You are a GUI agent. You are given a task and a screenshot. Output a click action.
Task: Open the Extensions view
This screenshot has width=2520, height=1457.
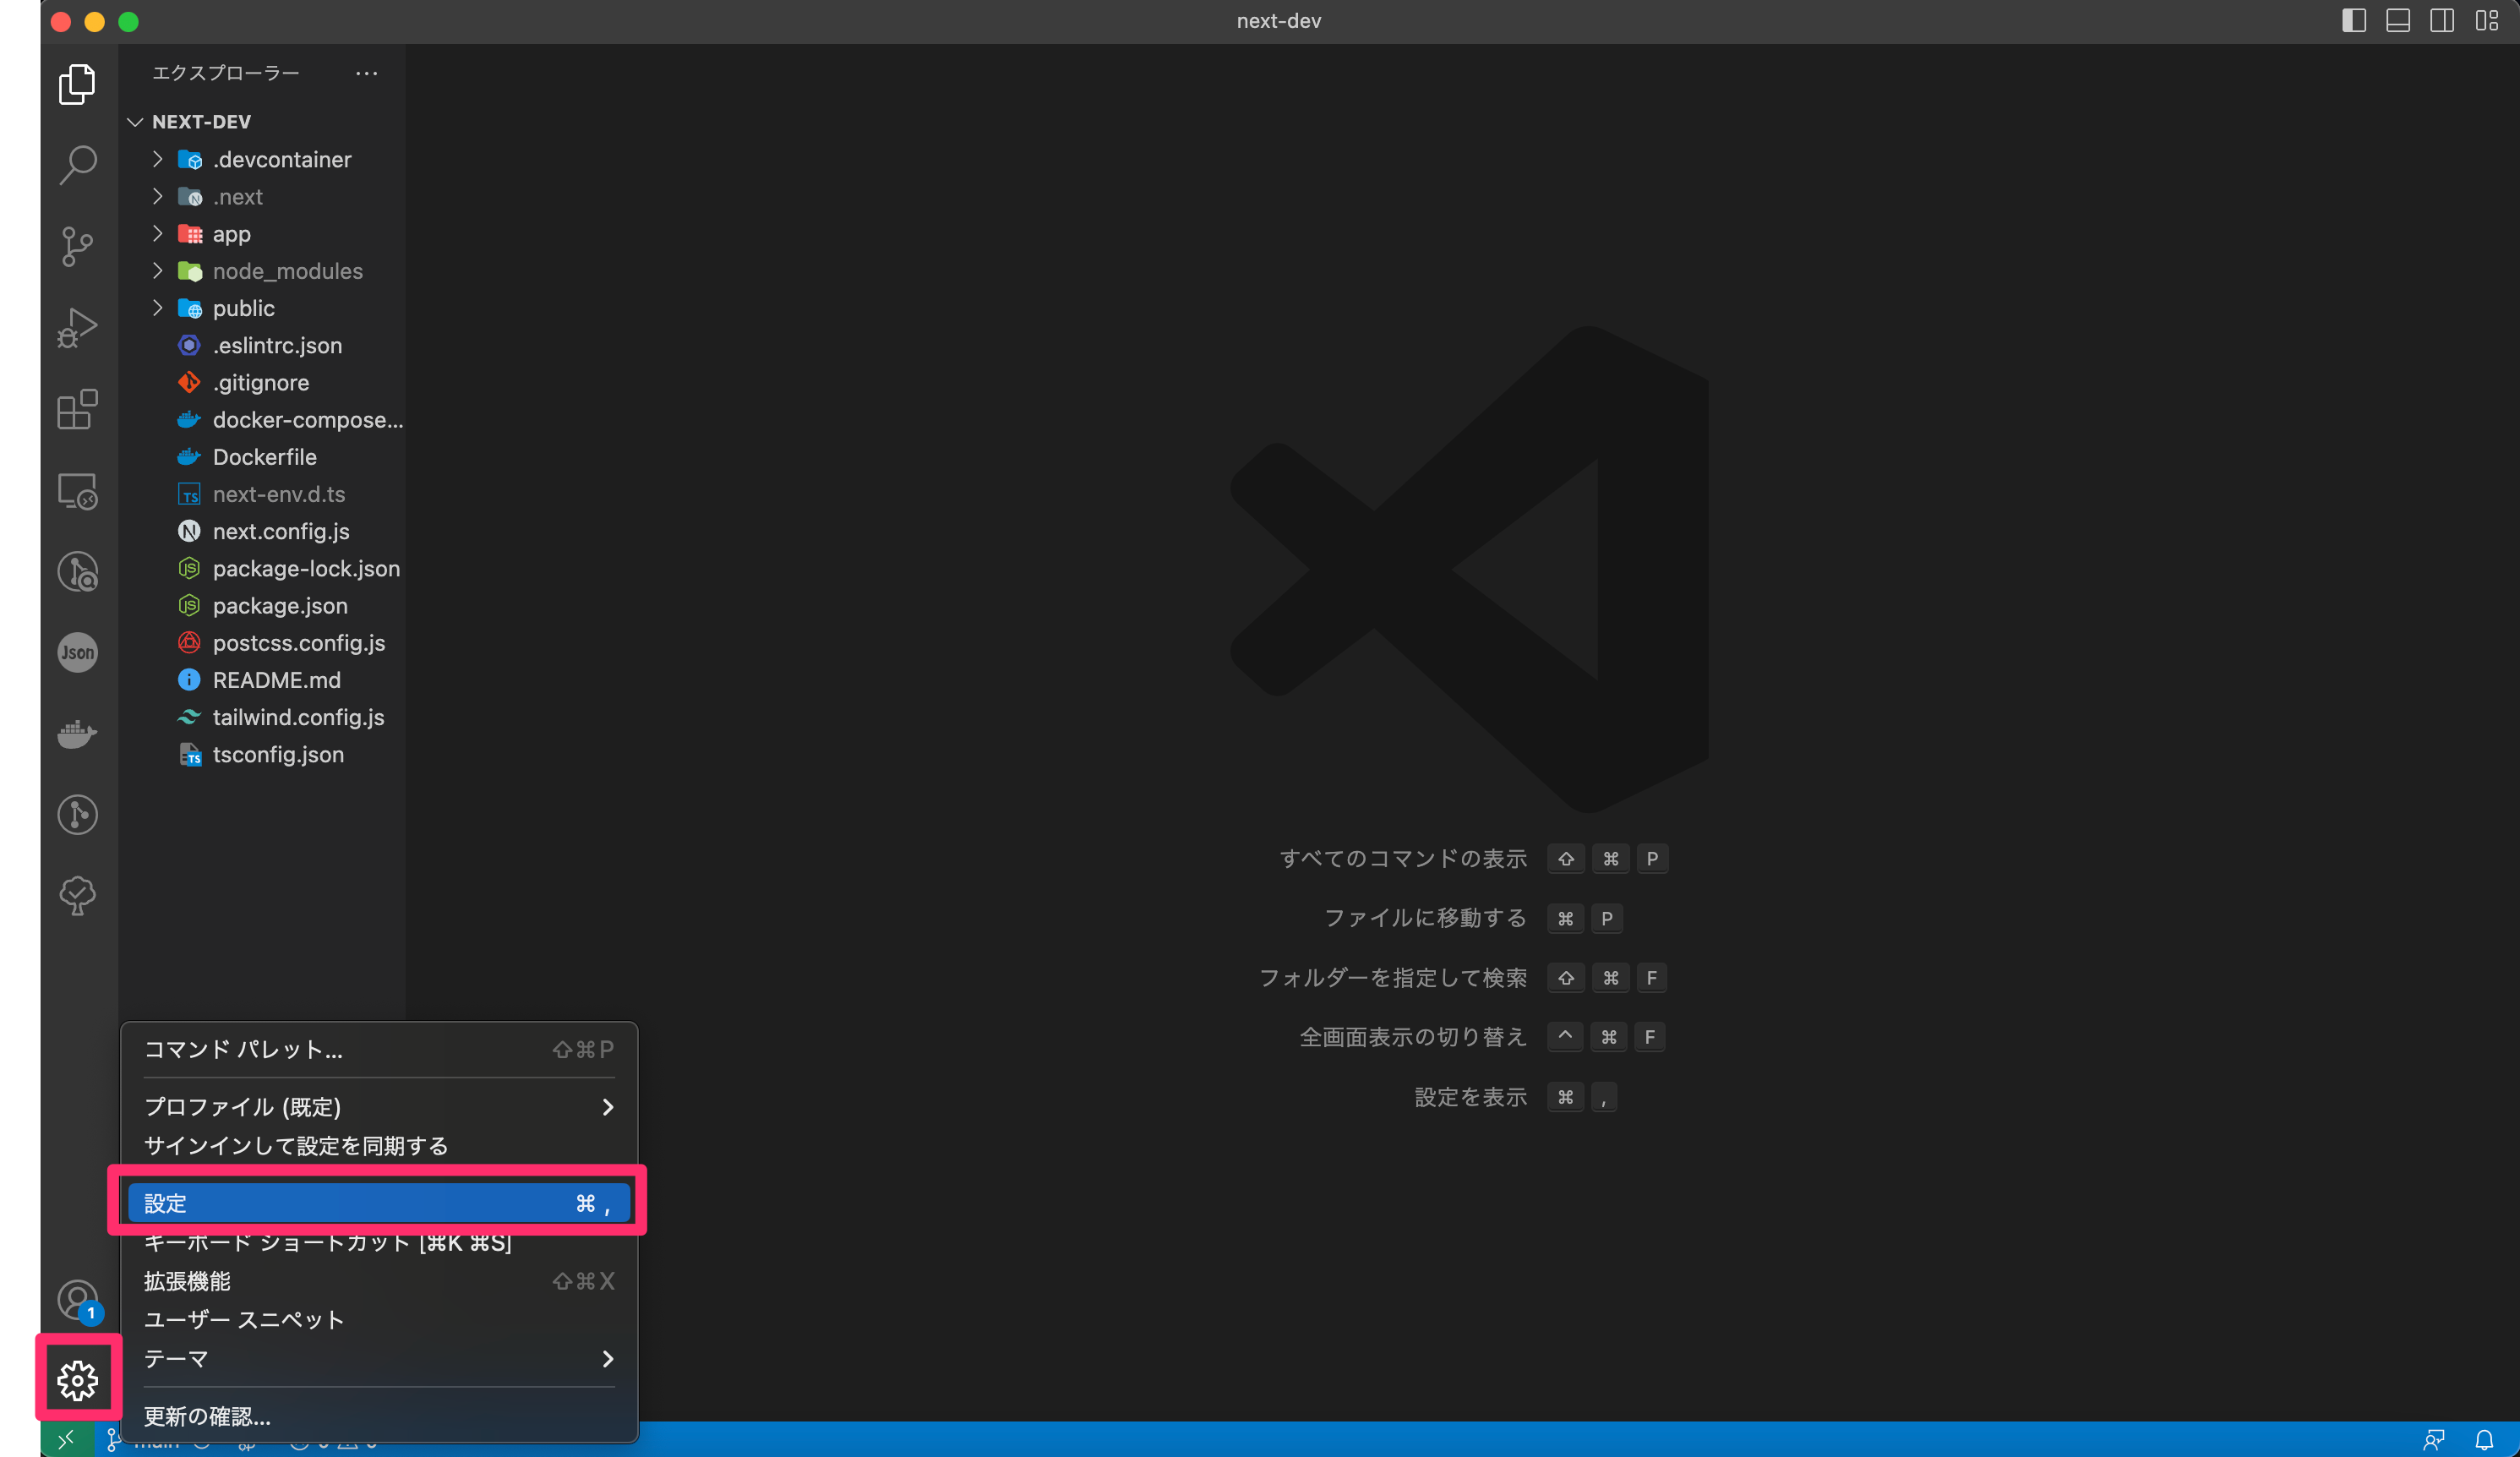[77, 410]
